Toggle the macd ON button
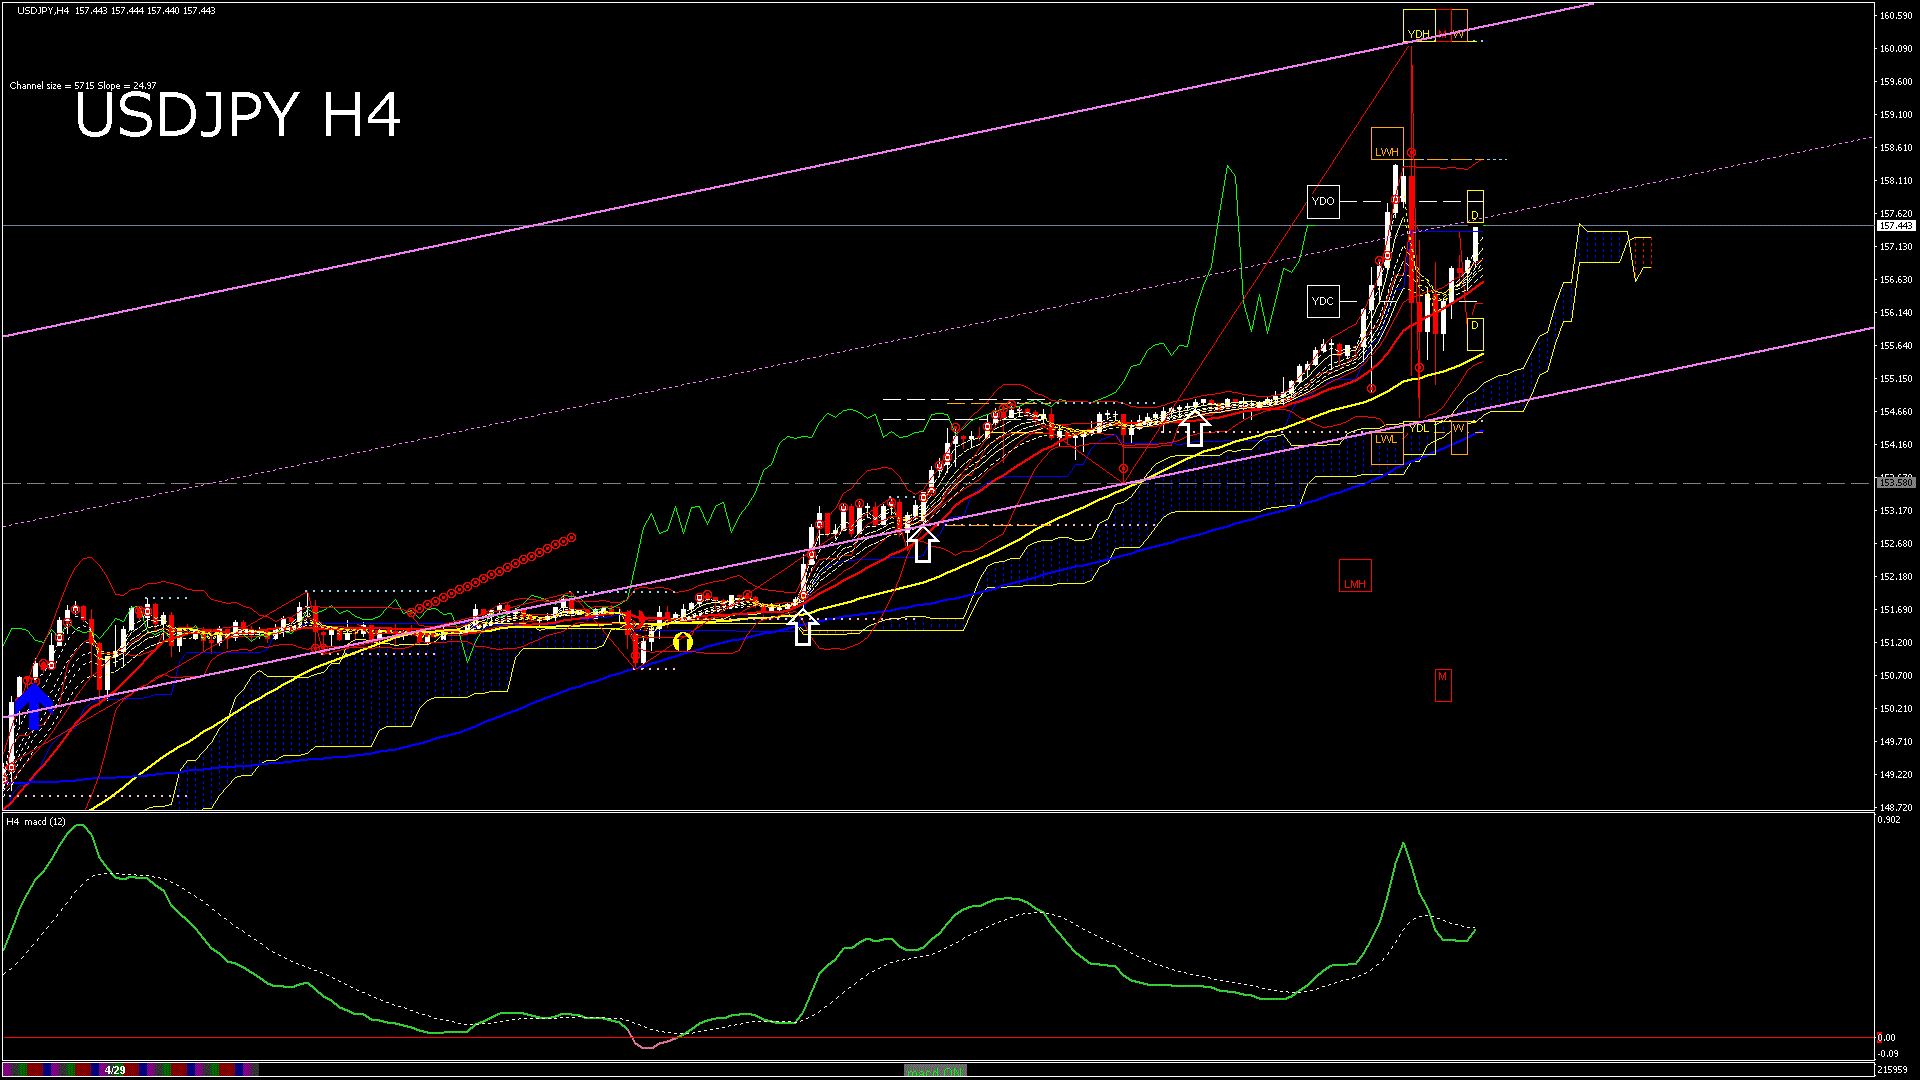 (x=935, y=1070)
